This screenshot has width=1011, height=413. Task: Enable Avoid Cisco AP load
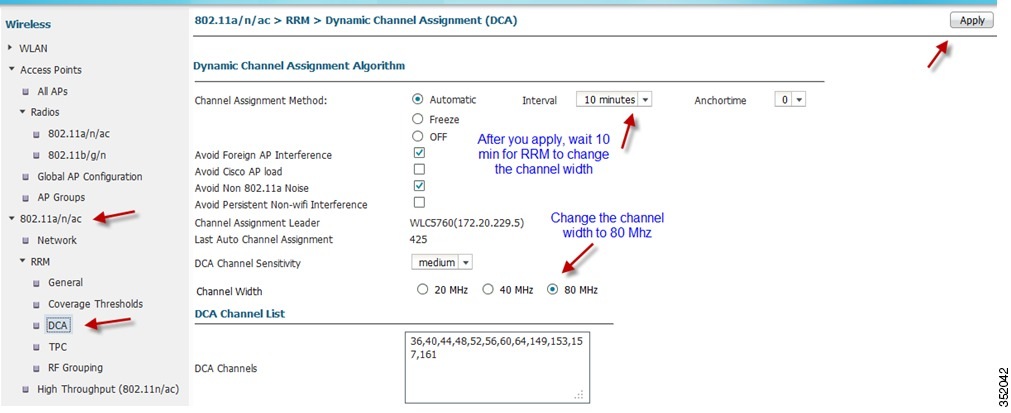point(419,169)
